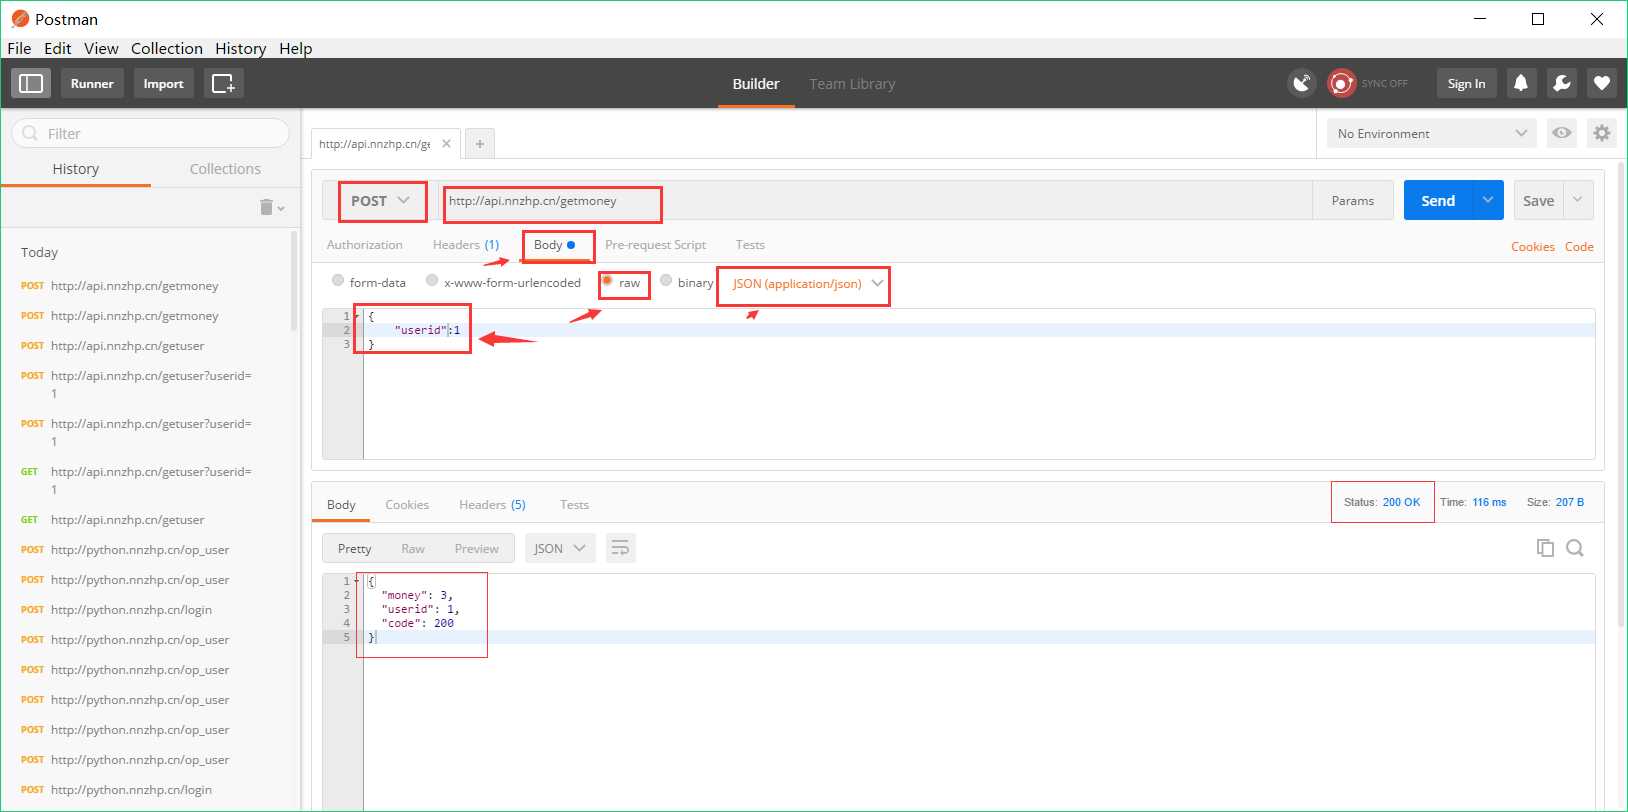Click the red sync status icon
The width and height of the screenshot is (1628, 812).
[x=1341, y=83]
